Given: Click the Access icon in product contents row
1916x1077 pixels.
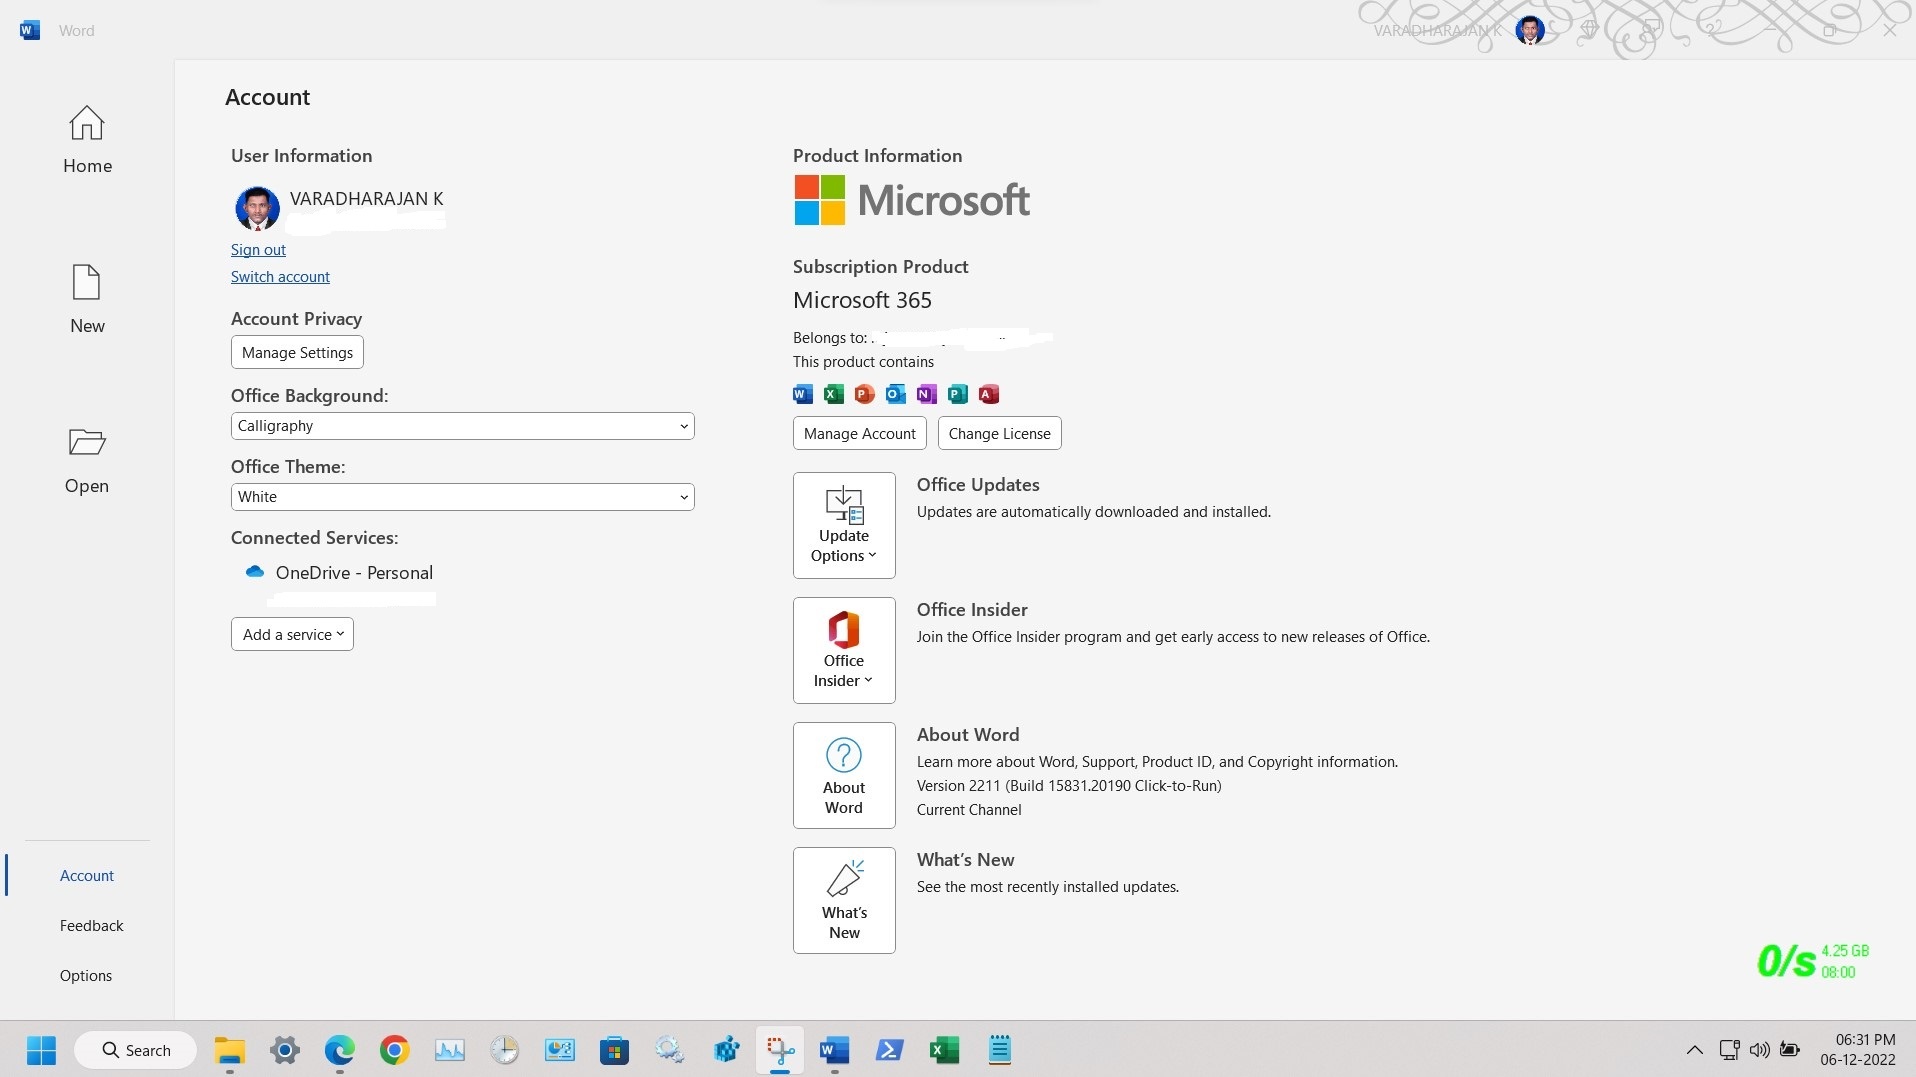Looking at the screenshot, I should pos(989,394).
